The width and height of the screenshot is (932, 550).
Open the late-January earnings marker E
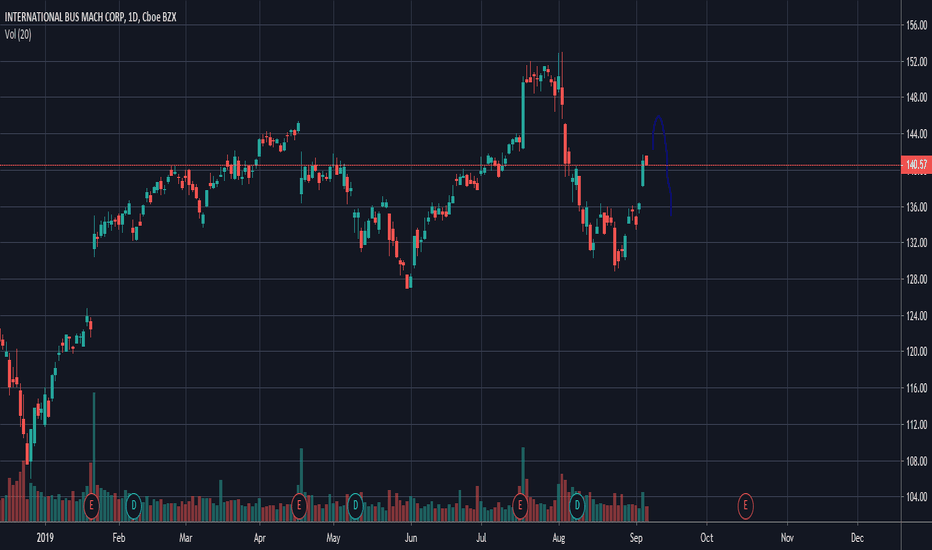pos(91,506)
